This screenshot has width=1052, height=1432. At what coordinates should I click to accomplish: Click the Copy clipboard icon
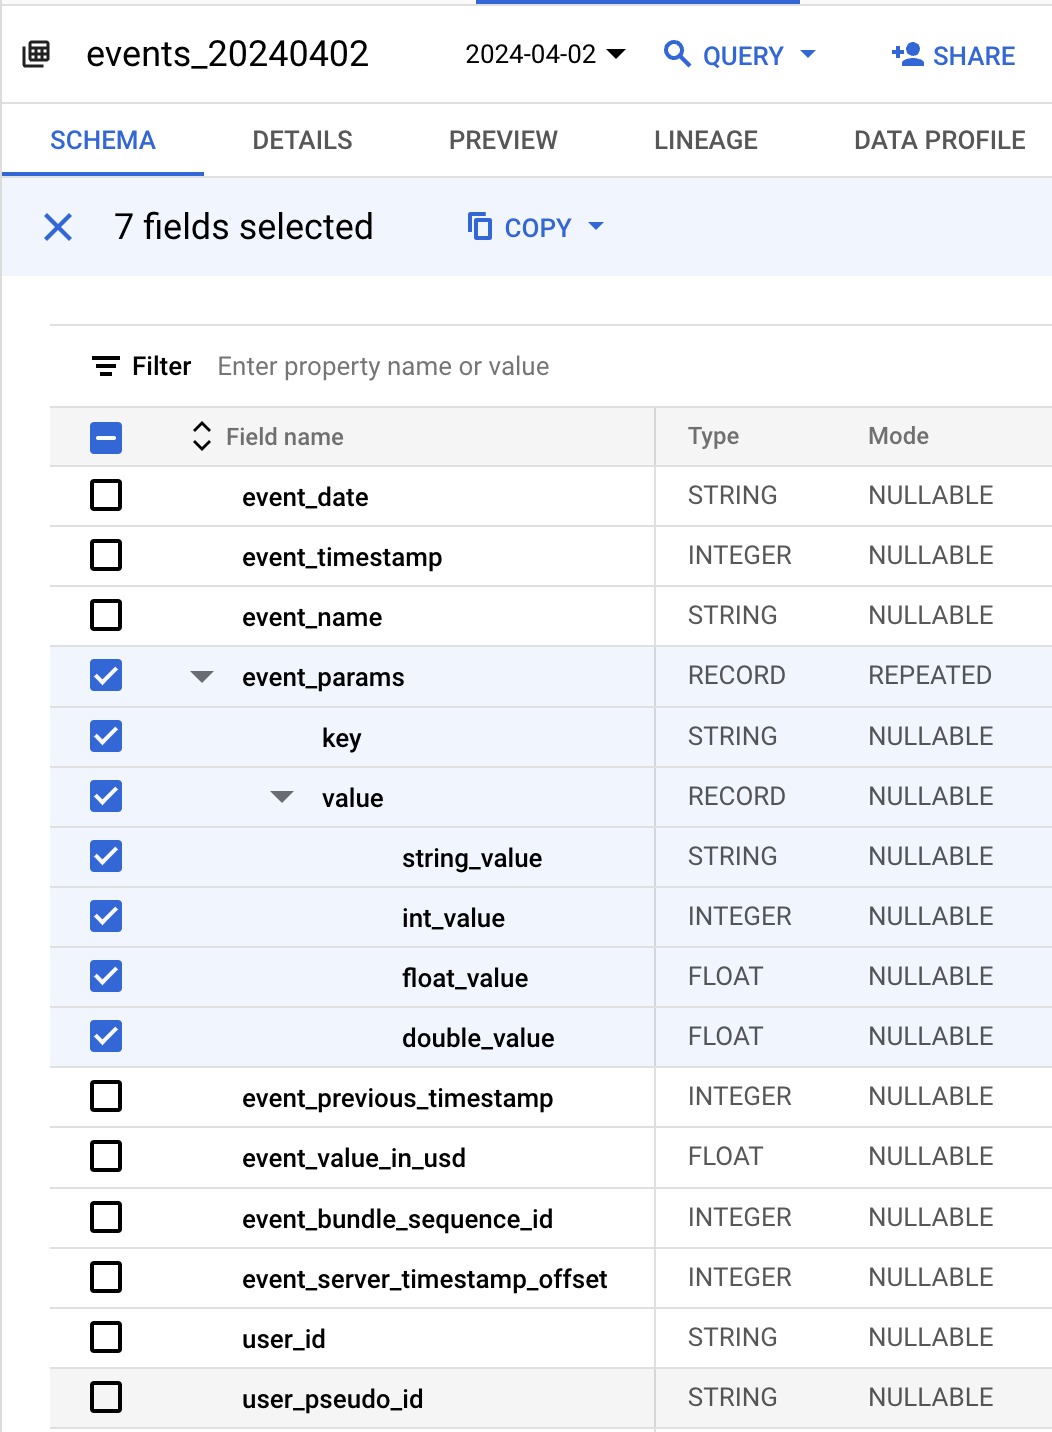pyautogui.click(x=480, y=227)
